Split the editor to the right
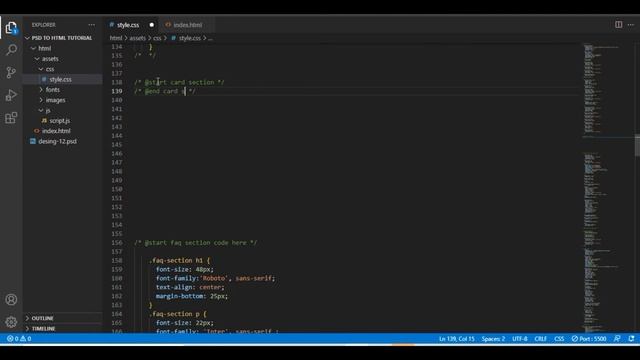Screen dimensions: 640x360 [619, 25]
